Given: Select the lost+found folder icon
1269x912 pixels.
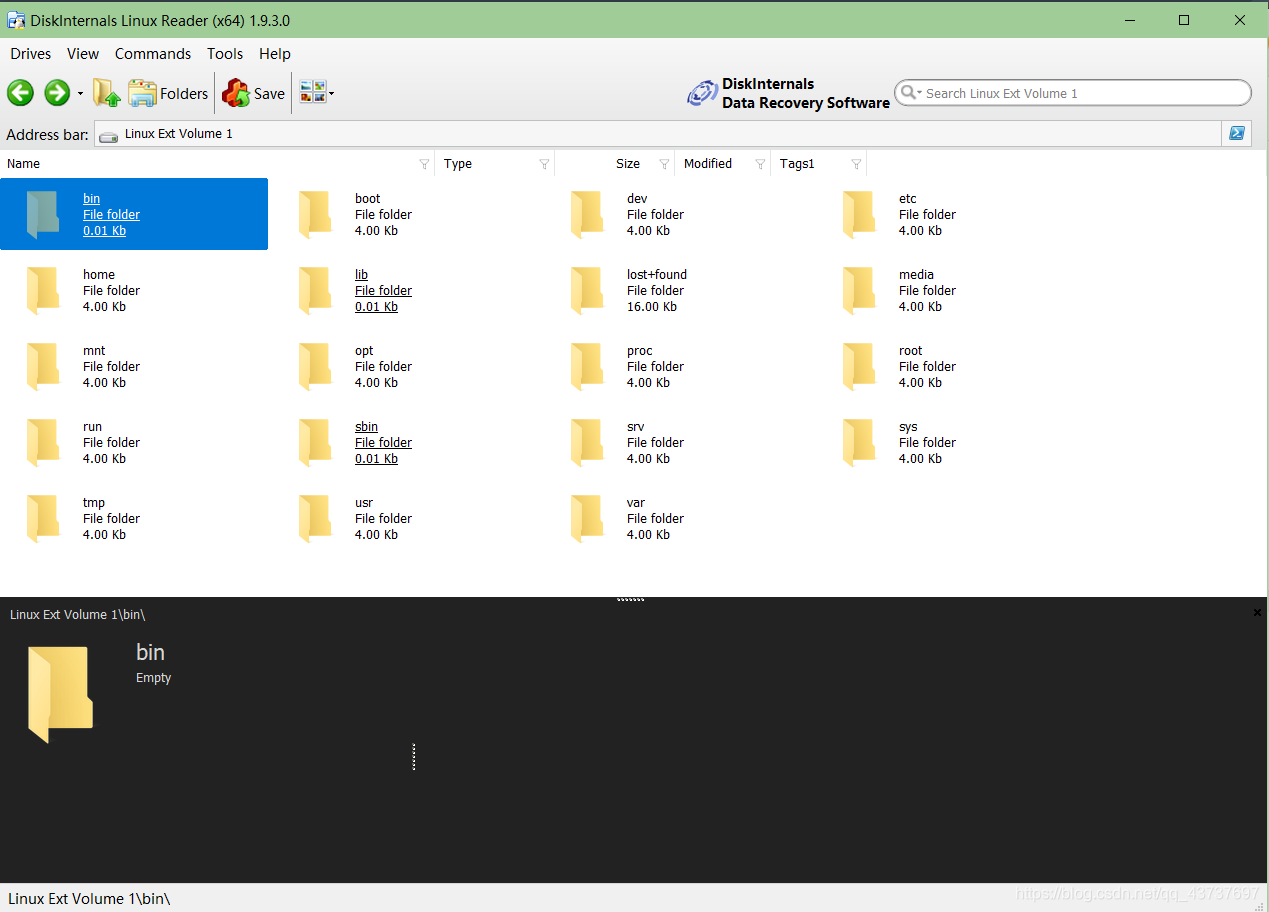Looking at the screenshot, I should [587, 290].
